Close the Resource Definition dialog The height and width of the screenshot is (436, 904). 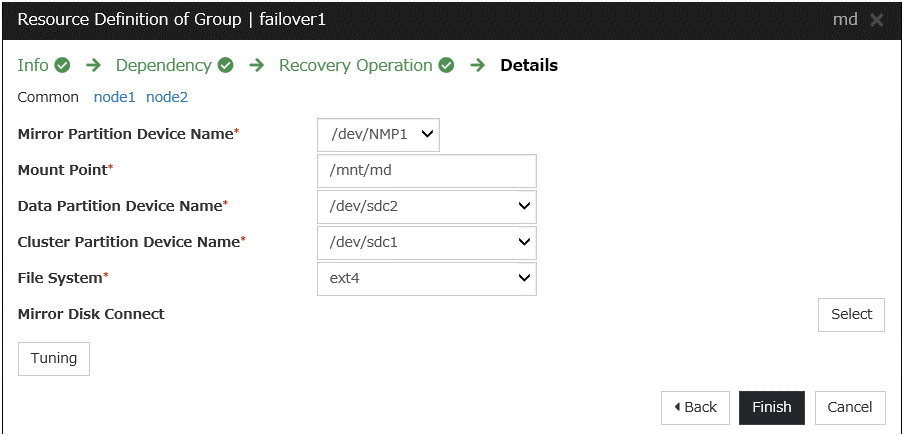coord(877,20)
